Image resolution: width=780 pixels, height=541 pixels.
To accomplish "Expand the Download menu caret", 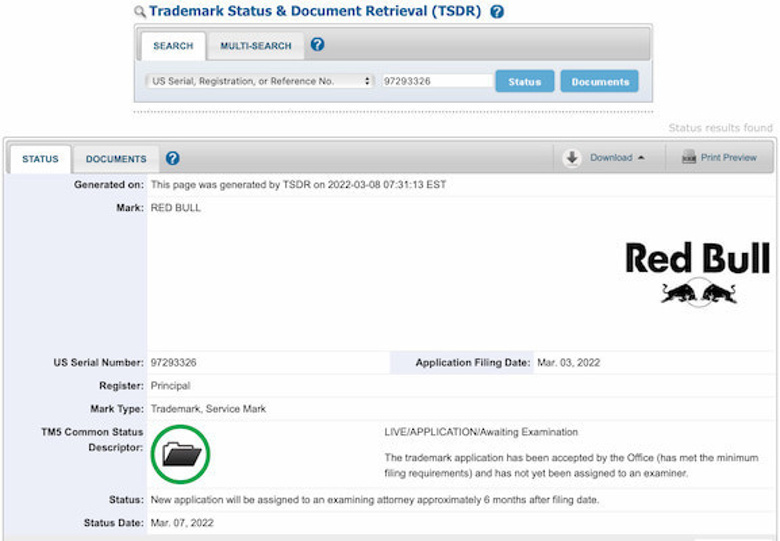I will pyautogui.click(x=641, y=158).
